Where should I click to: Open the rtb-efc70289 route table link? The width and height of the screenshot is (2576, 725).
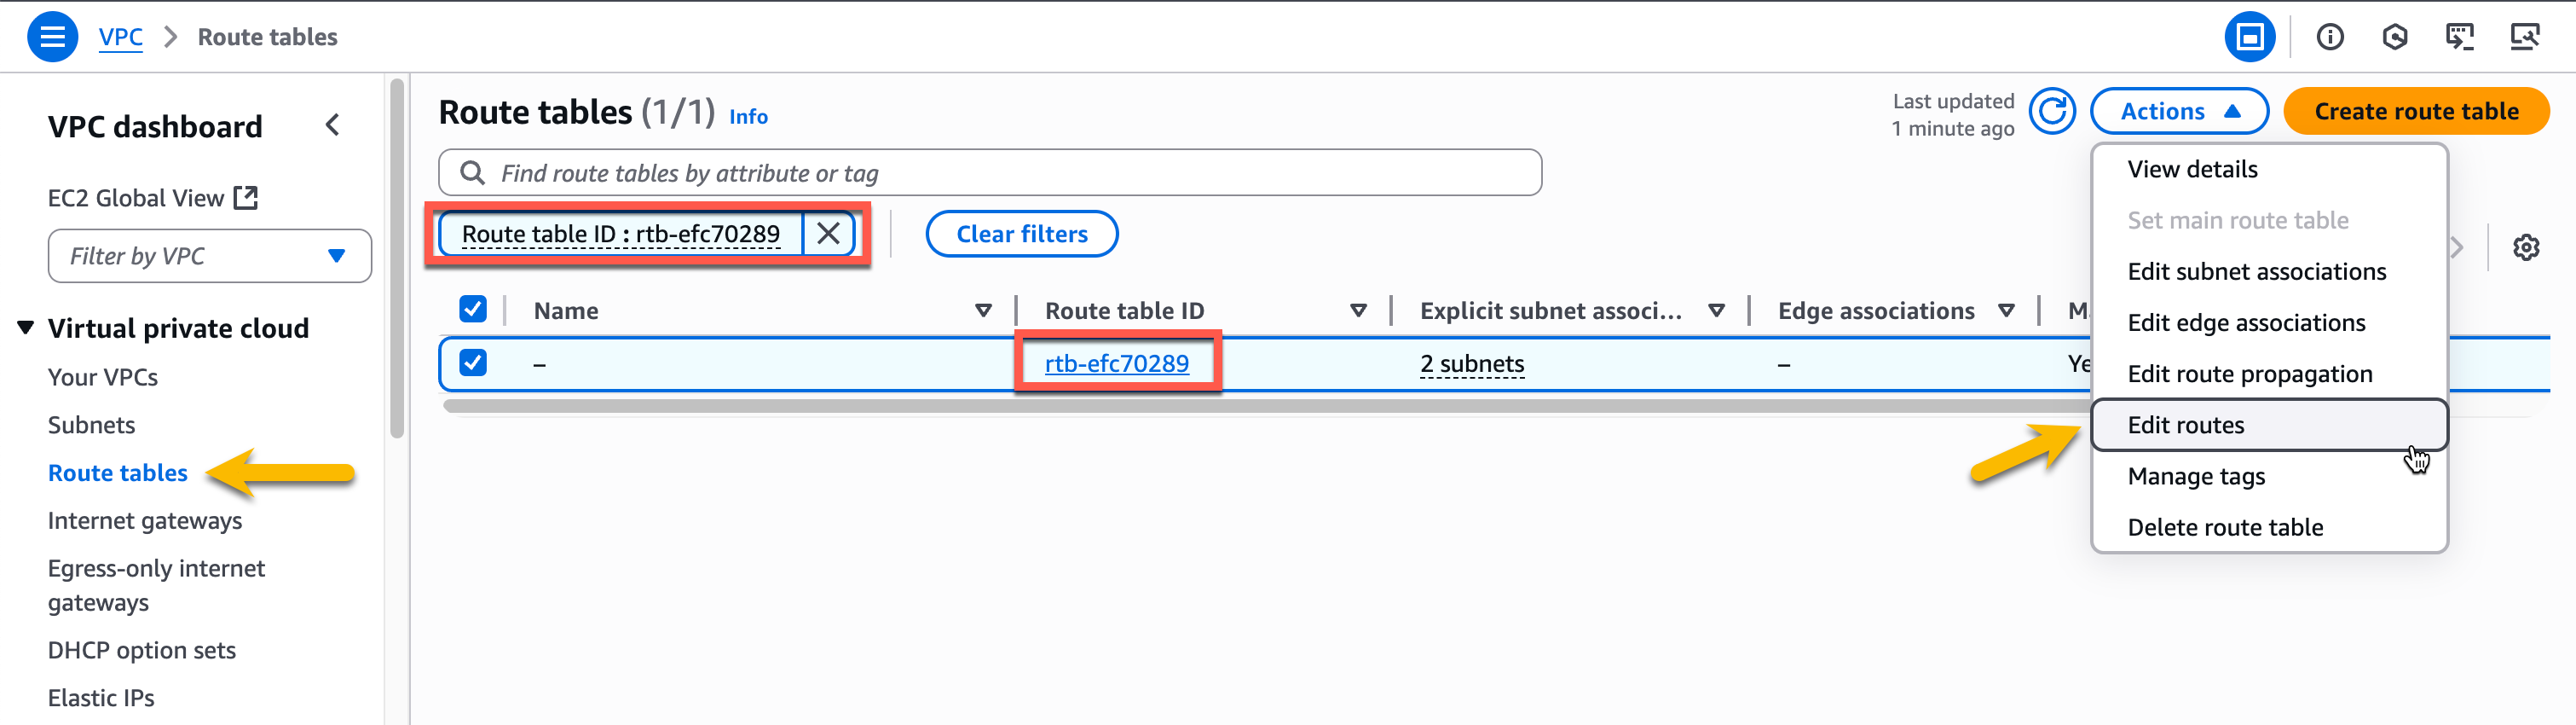(x=1117, y=363)
